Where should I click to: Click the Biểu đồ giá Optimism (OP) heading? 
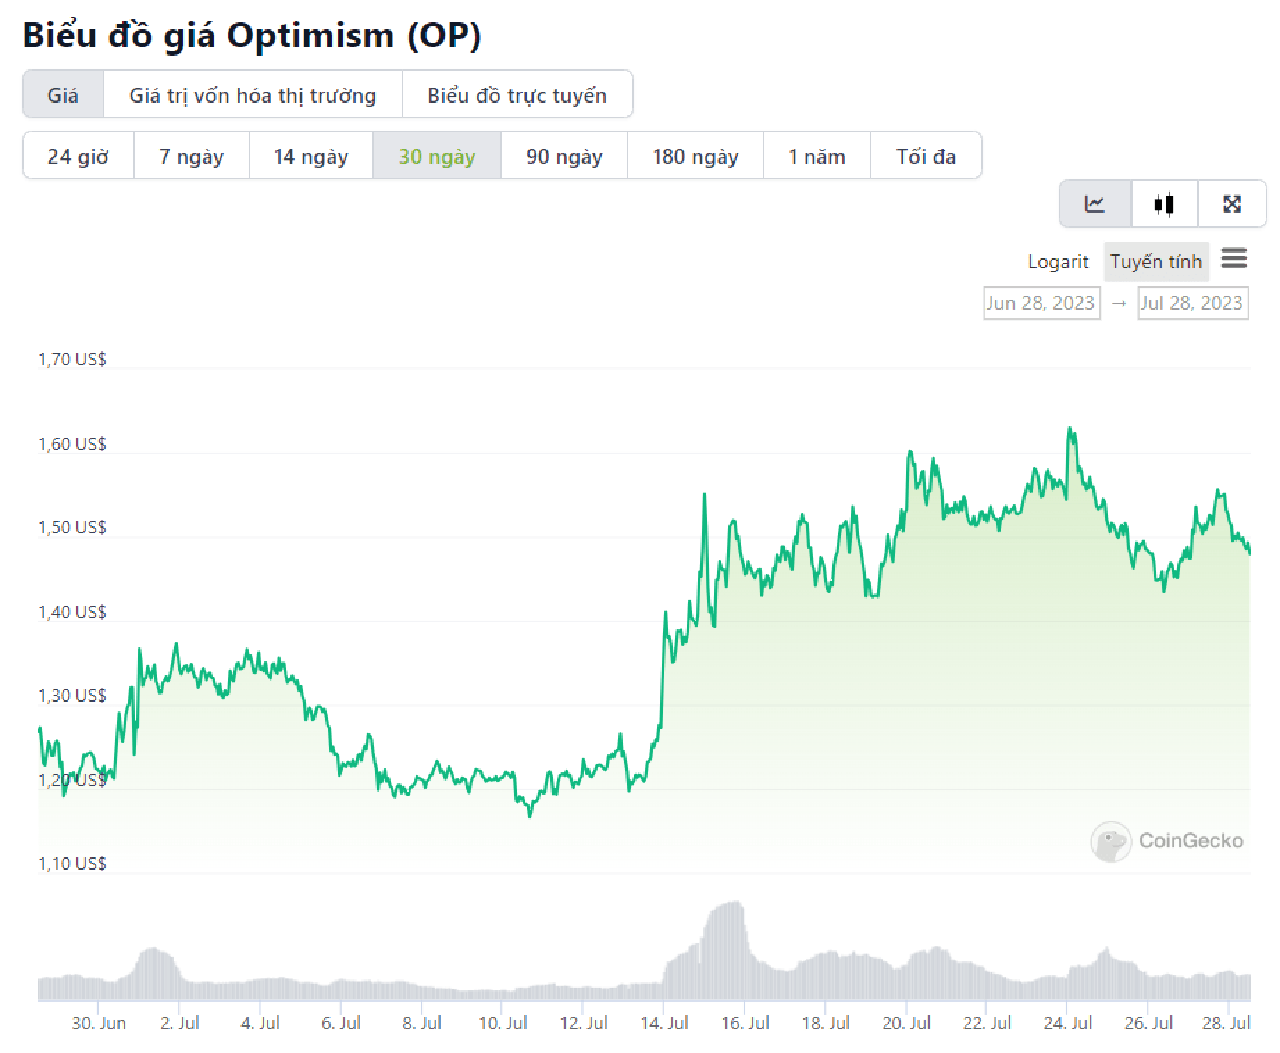coord(252,35)
